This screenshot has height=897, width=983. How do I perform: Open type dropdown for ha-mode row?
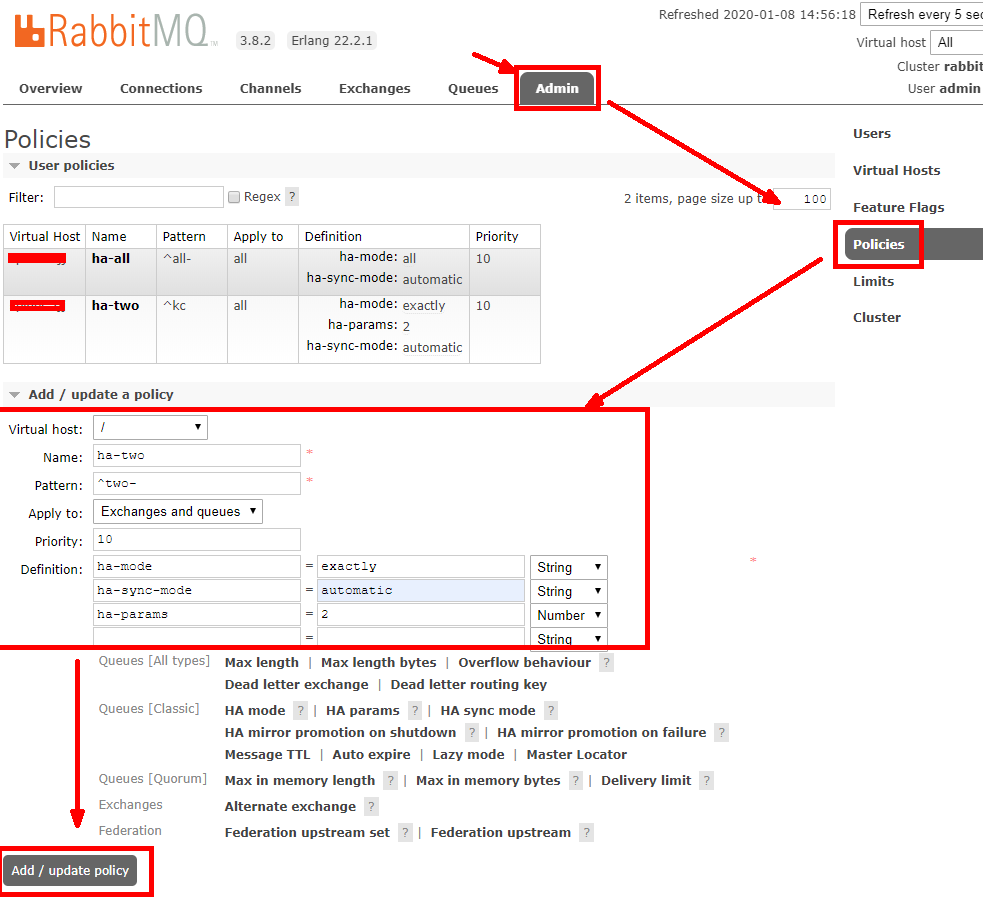pyautogui.click(x=569, y=567)
